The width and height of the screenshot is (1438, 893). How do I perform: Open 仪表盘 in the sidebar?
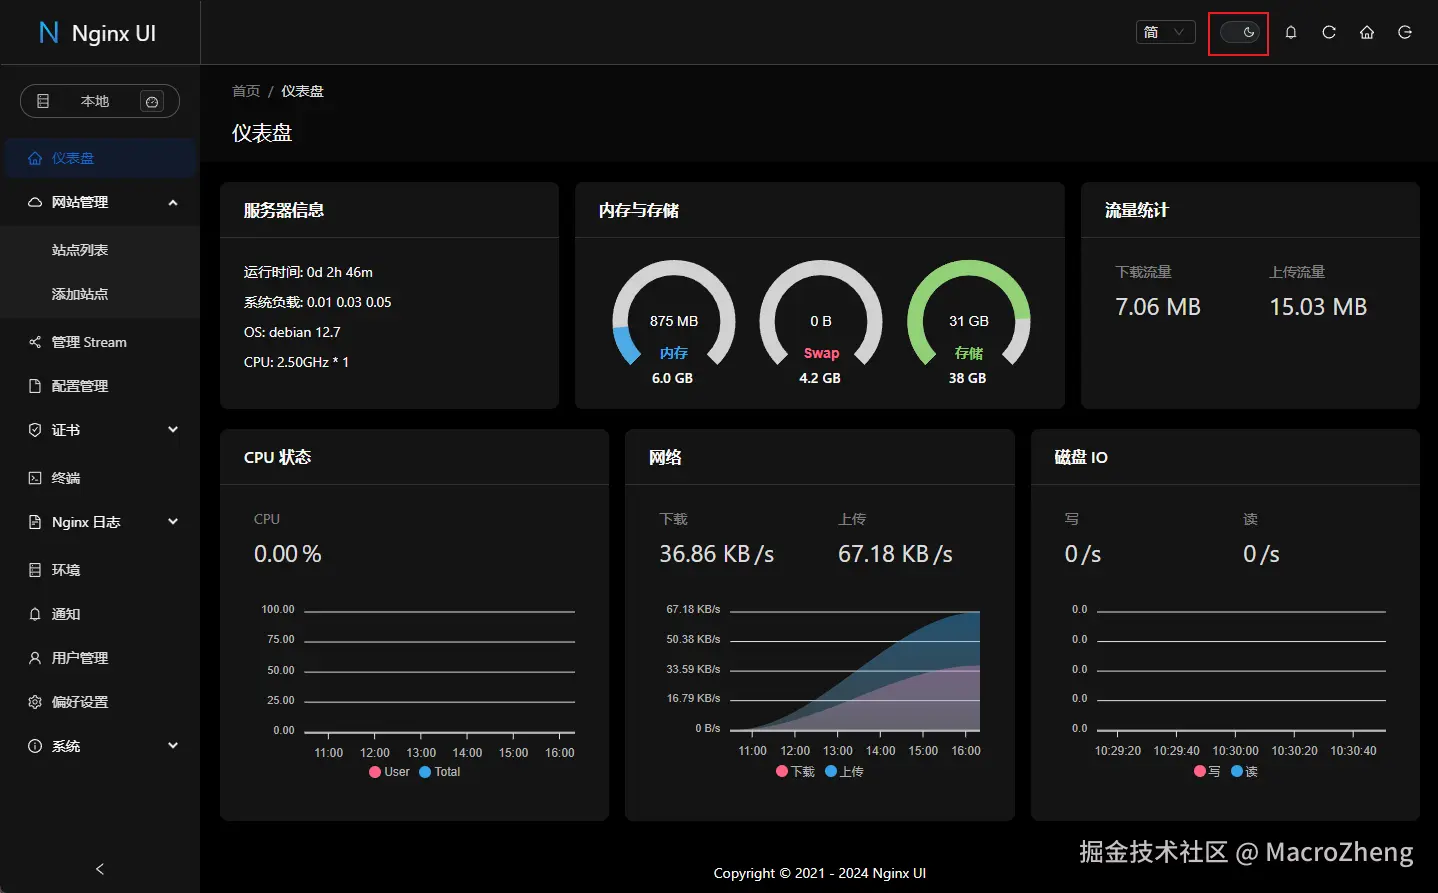(100, 158)
